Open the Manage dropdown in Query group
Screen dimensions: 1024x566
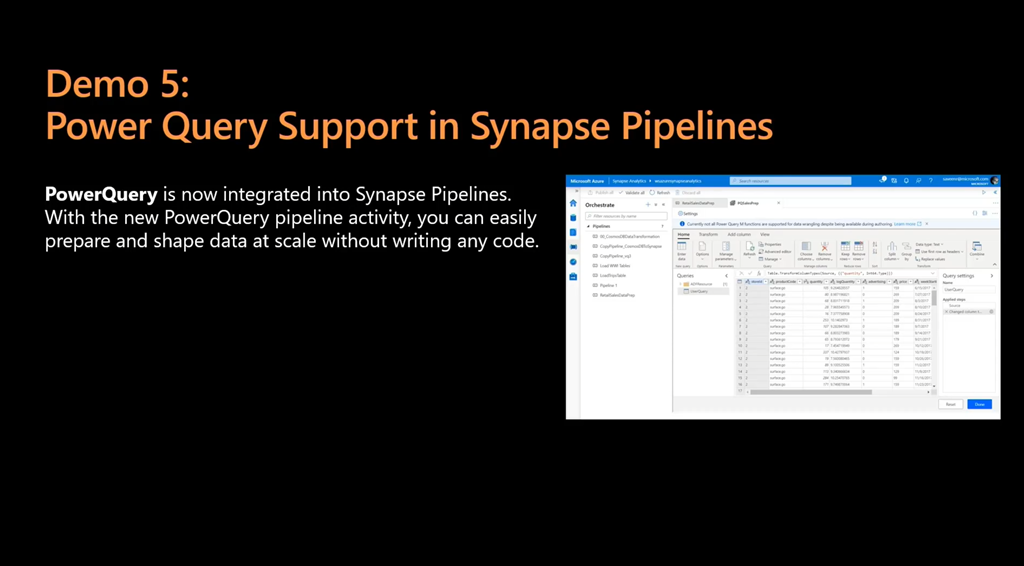coord(770,259)
